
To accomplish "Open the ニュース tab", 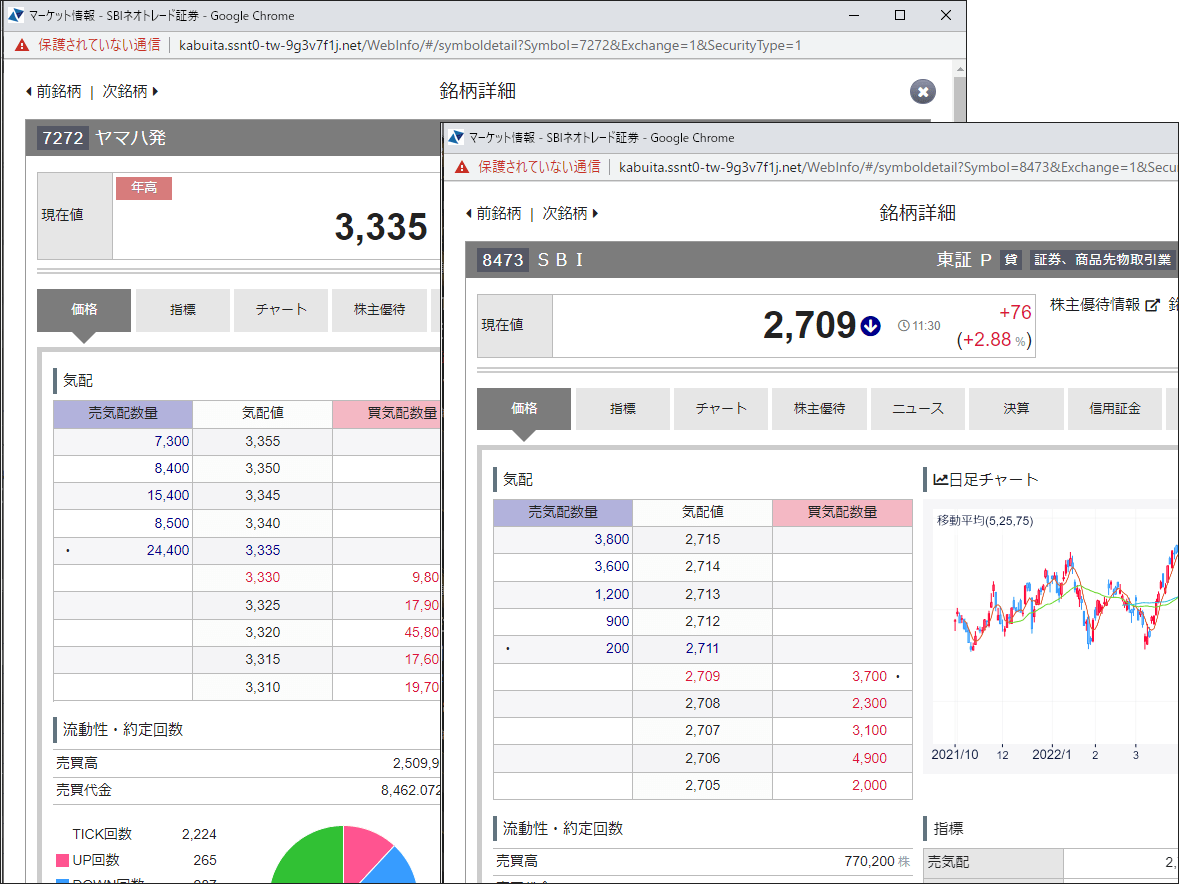I will 917,409.
